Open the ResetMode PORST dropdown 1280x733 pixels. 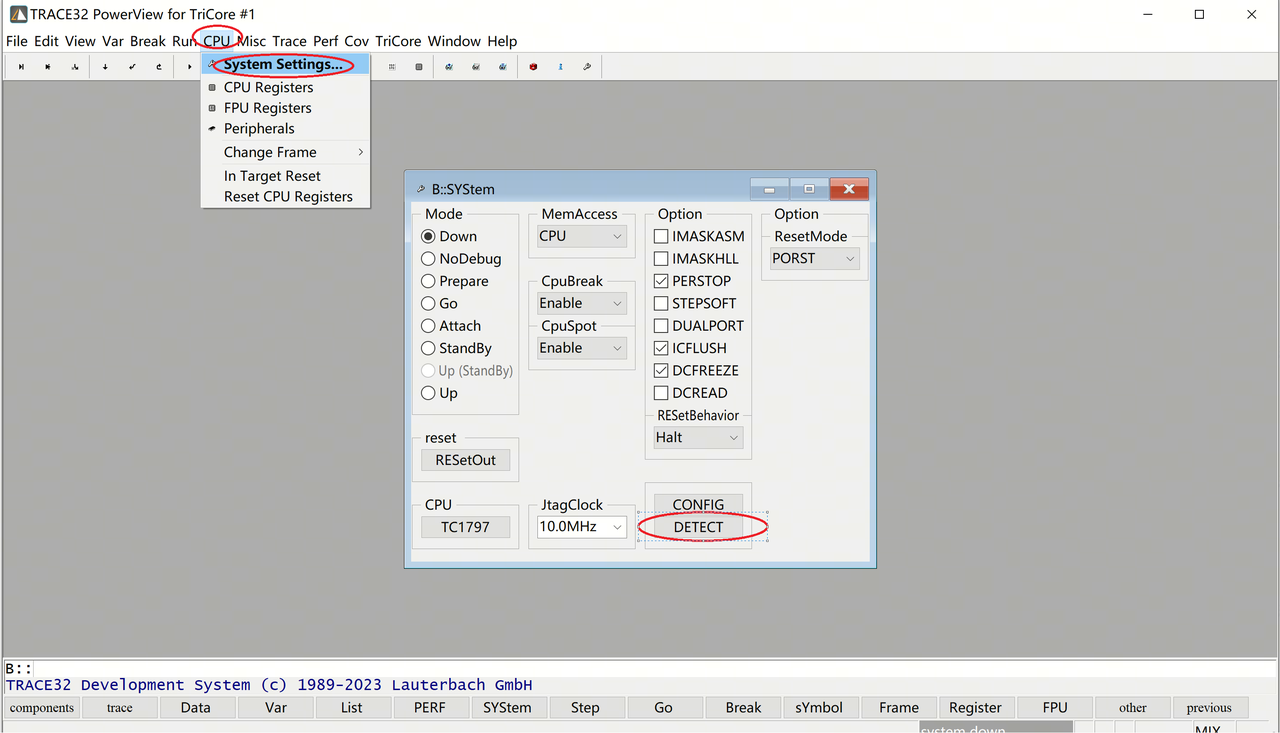pos(815,259)
